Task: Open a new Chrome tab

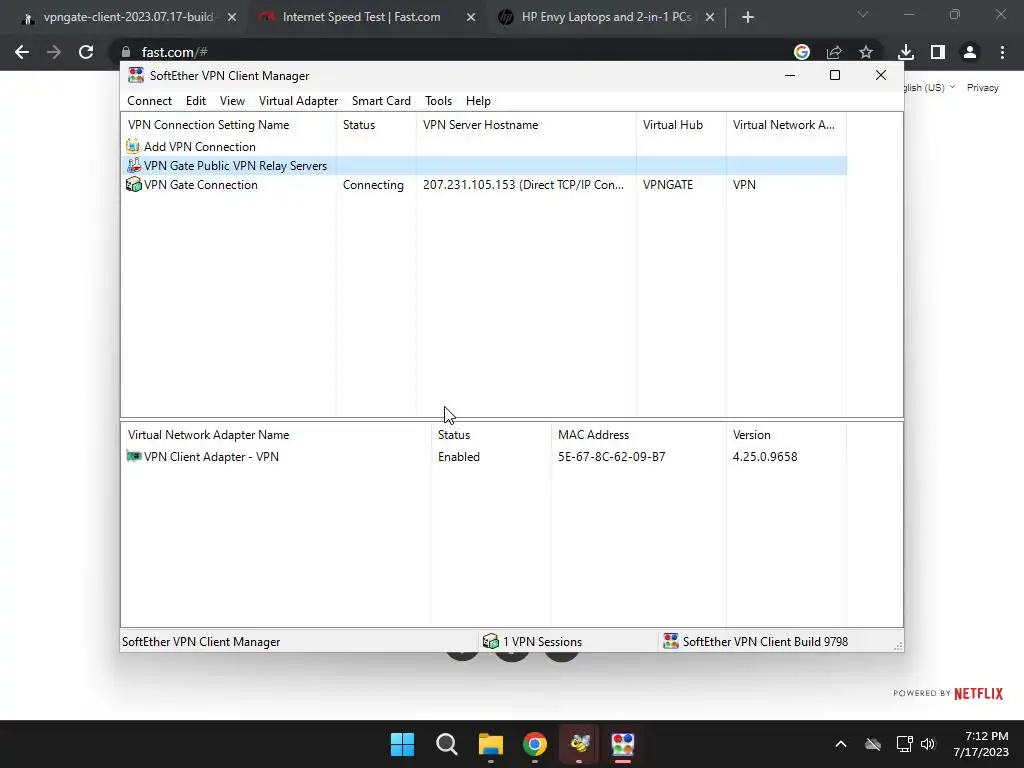Action: click(748, 18)
